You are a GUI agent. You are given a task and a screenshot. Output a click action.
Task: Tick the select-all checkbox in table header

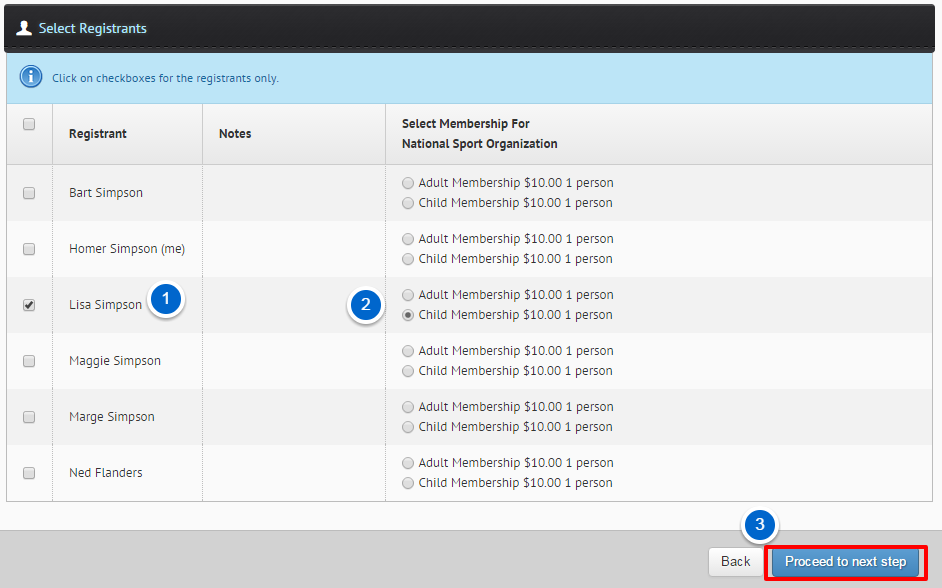29,124
